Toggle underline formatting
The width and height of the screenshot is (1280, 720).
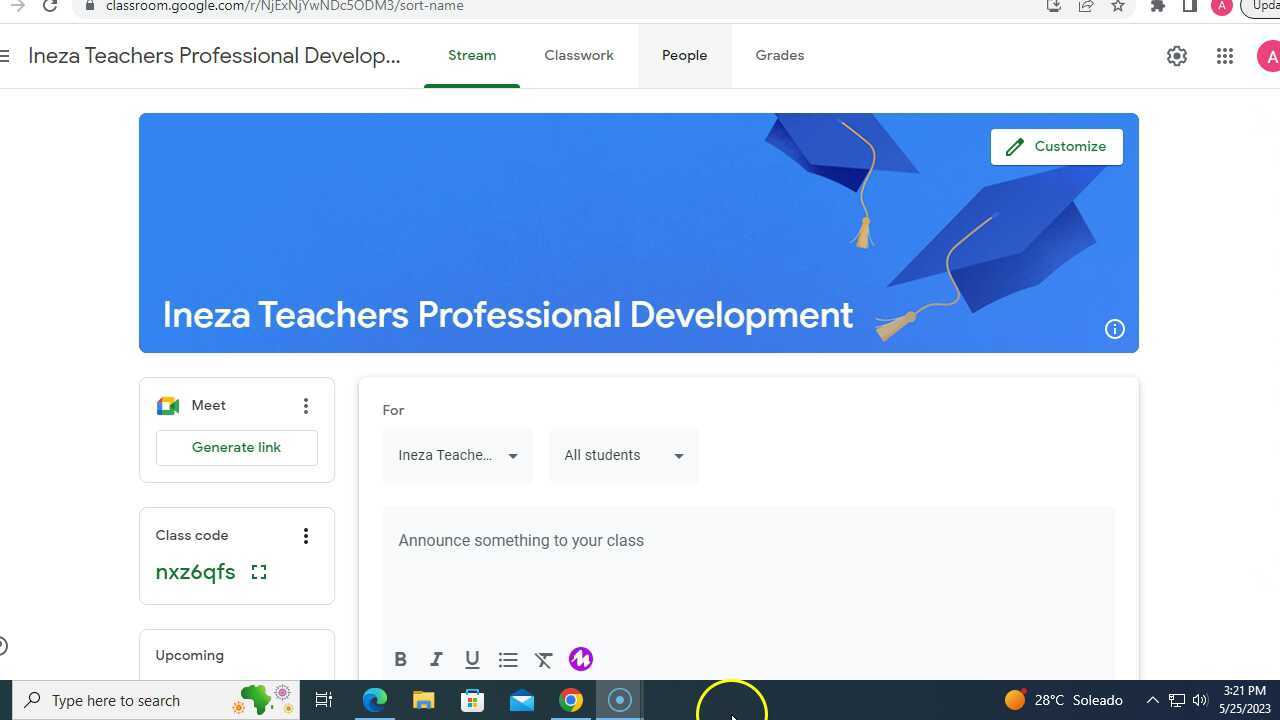click(x=472, y=659)
